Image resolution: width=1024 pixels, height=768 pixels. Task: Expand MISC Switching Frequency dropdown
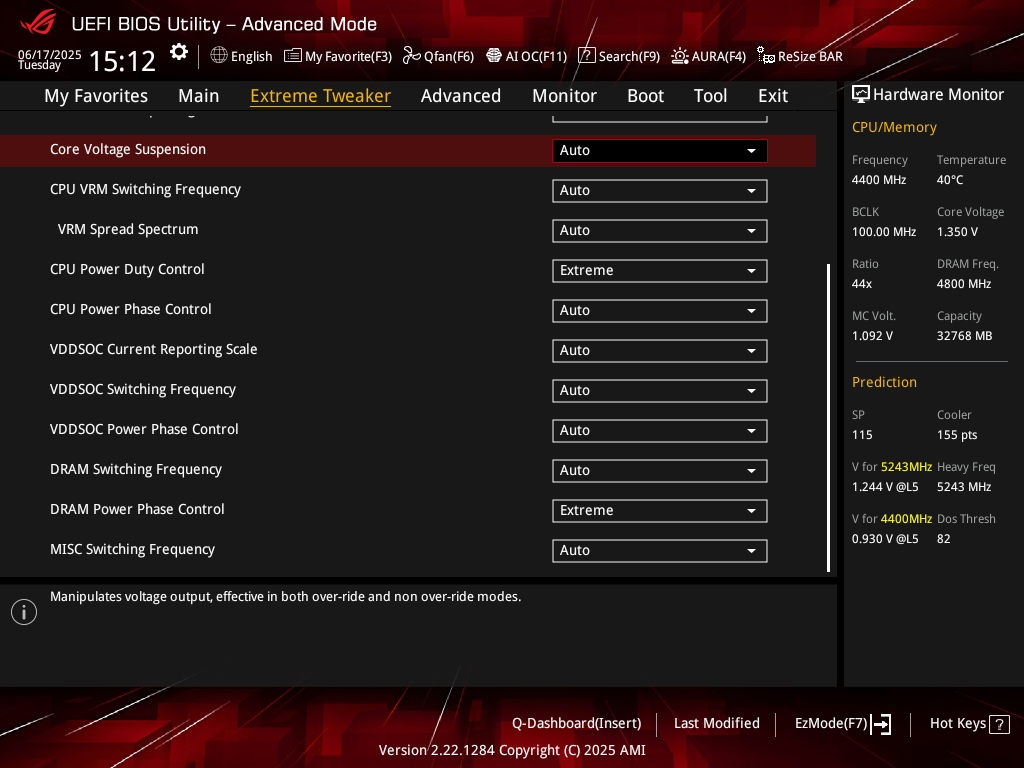click(660, 551)
